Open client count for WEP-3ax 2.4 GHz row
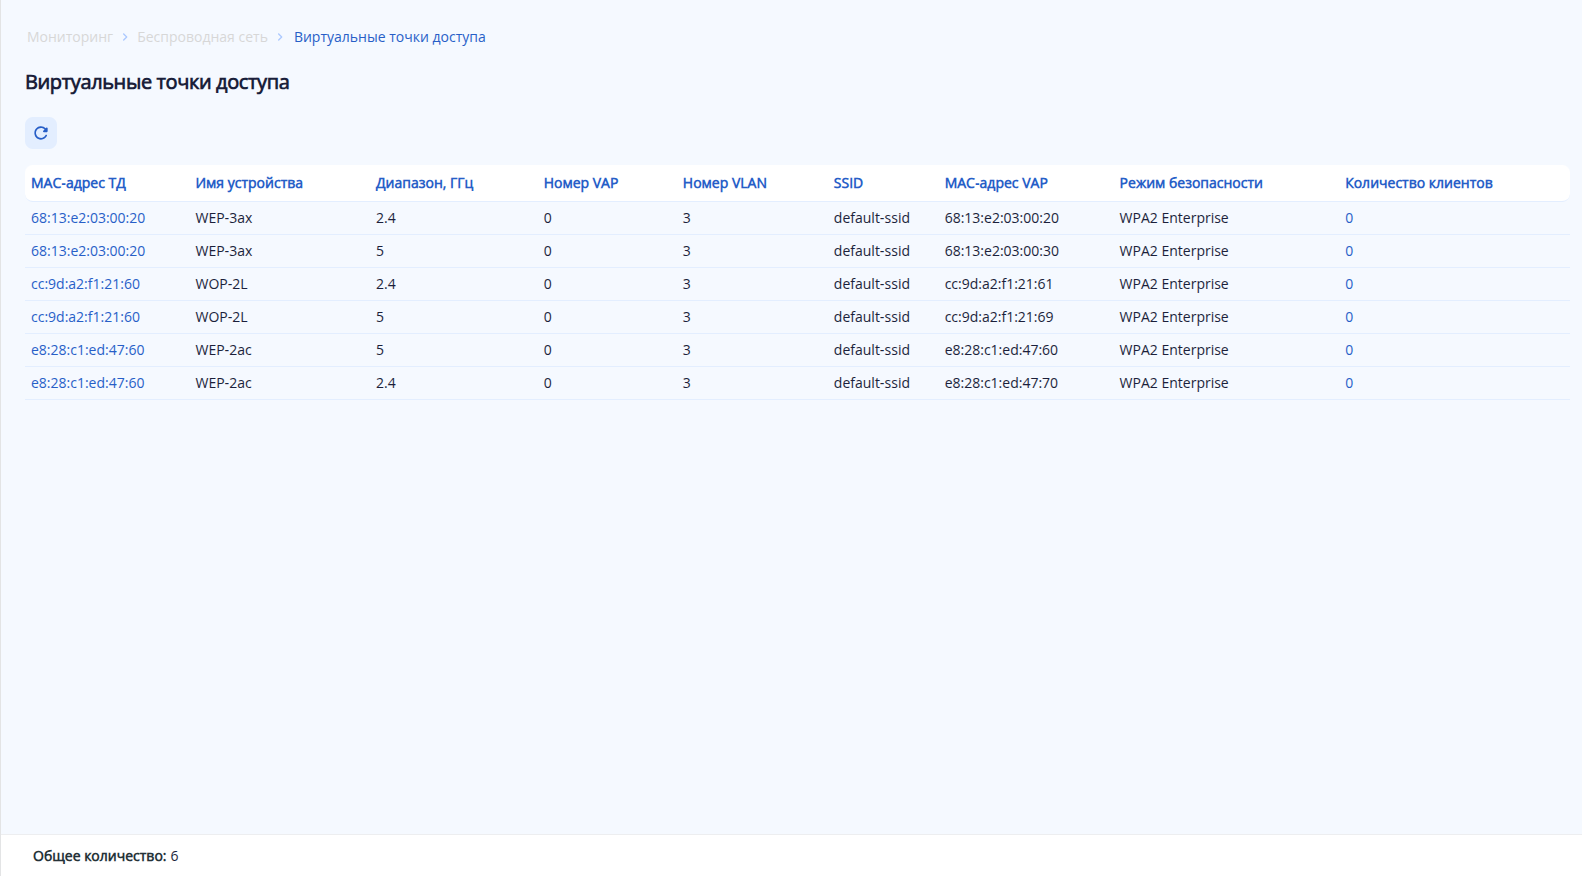Screen dimensions: 1582x876 tap(1349, 218)
